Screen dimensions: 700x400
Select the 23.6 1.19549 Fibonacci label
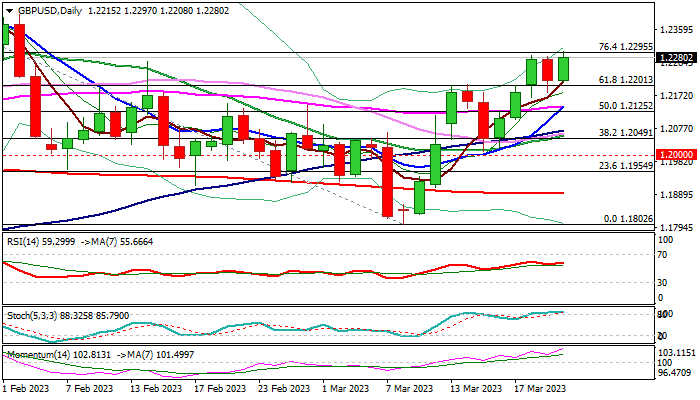(x=625, y=166)
